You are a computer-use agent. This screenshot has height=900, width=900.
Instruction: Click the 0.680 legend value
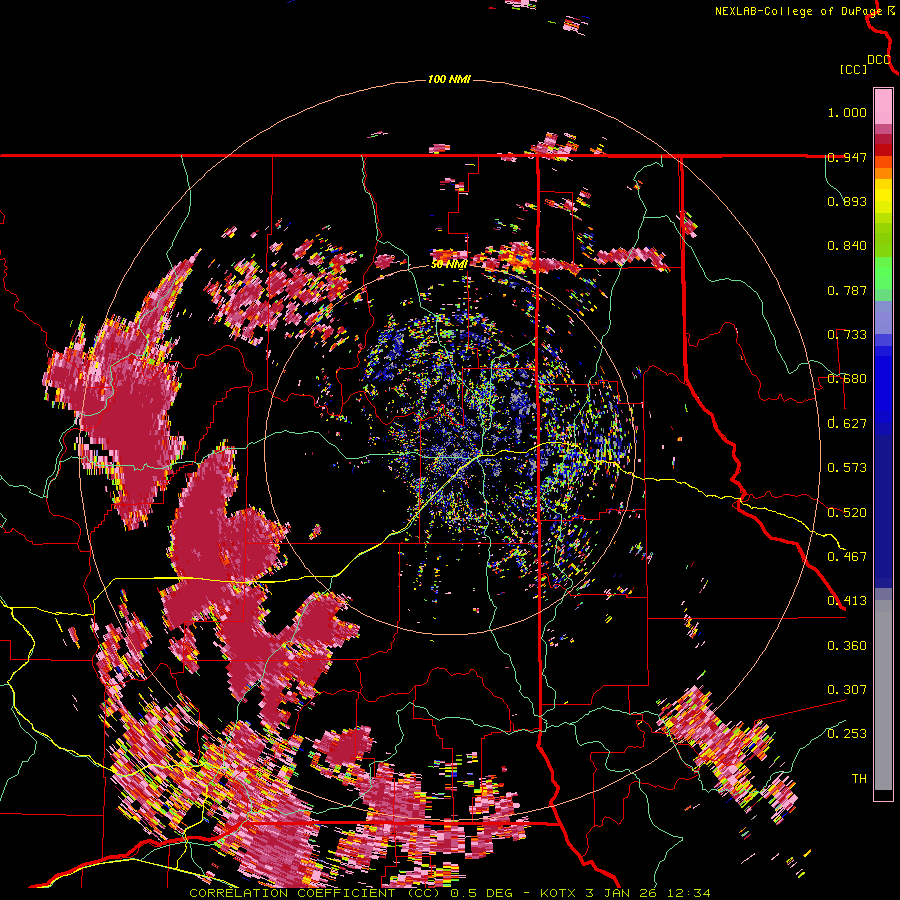point(847,379)
